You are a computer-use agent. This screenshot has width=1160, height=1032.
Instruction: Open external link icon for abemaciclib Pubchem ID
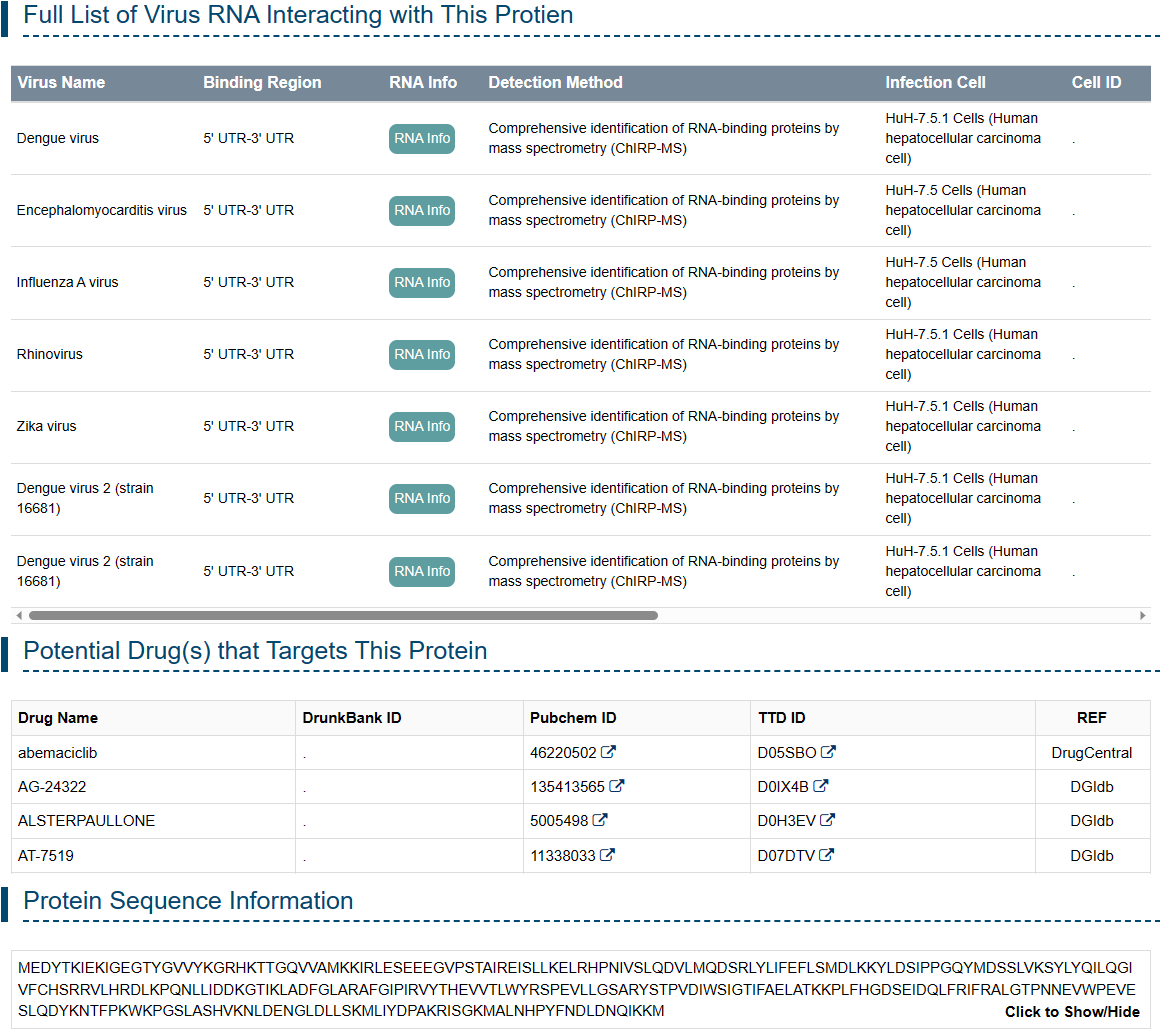(608, 753)
